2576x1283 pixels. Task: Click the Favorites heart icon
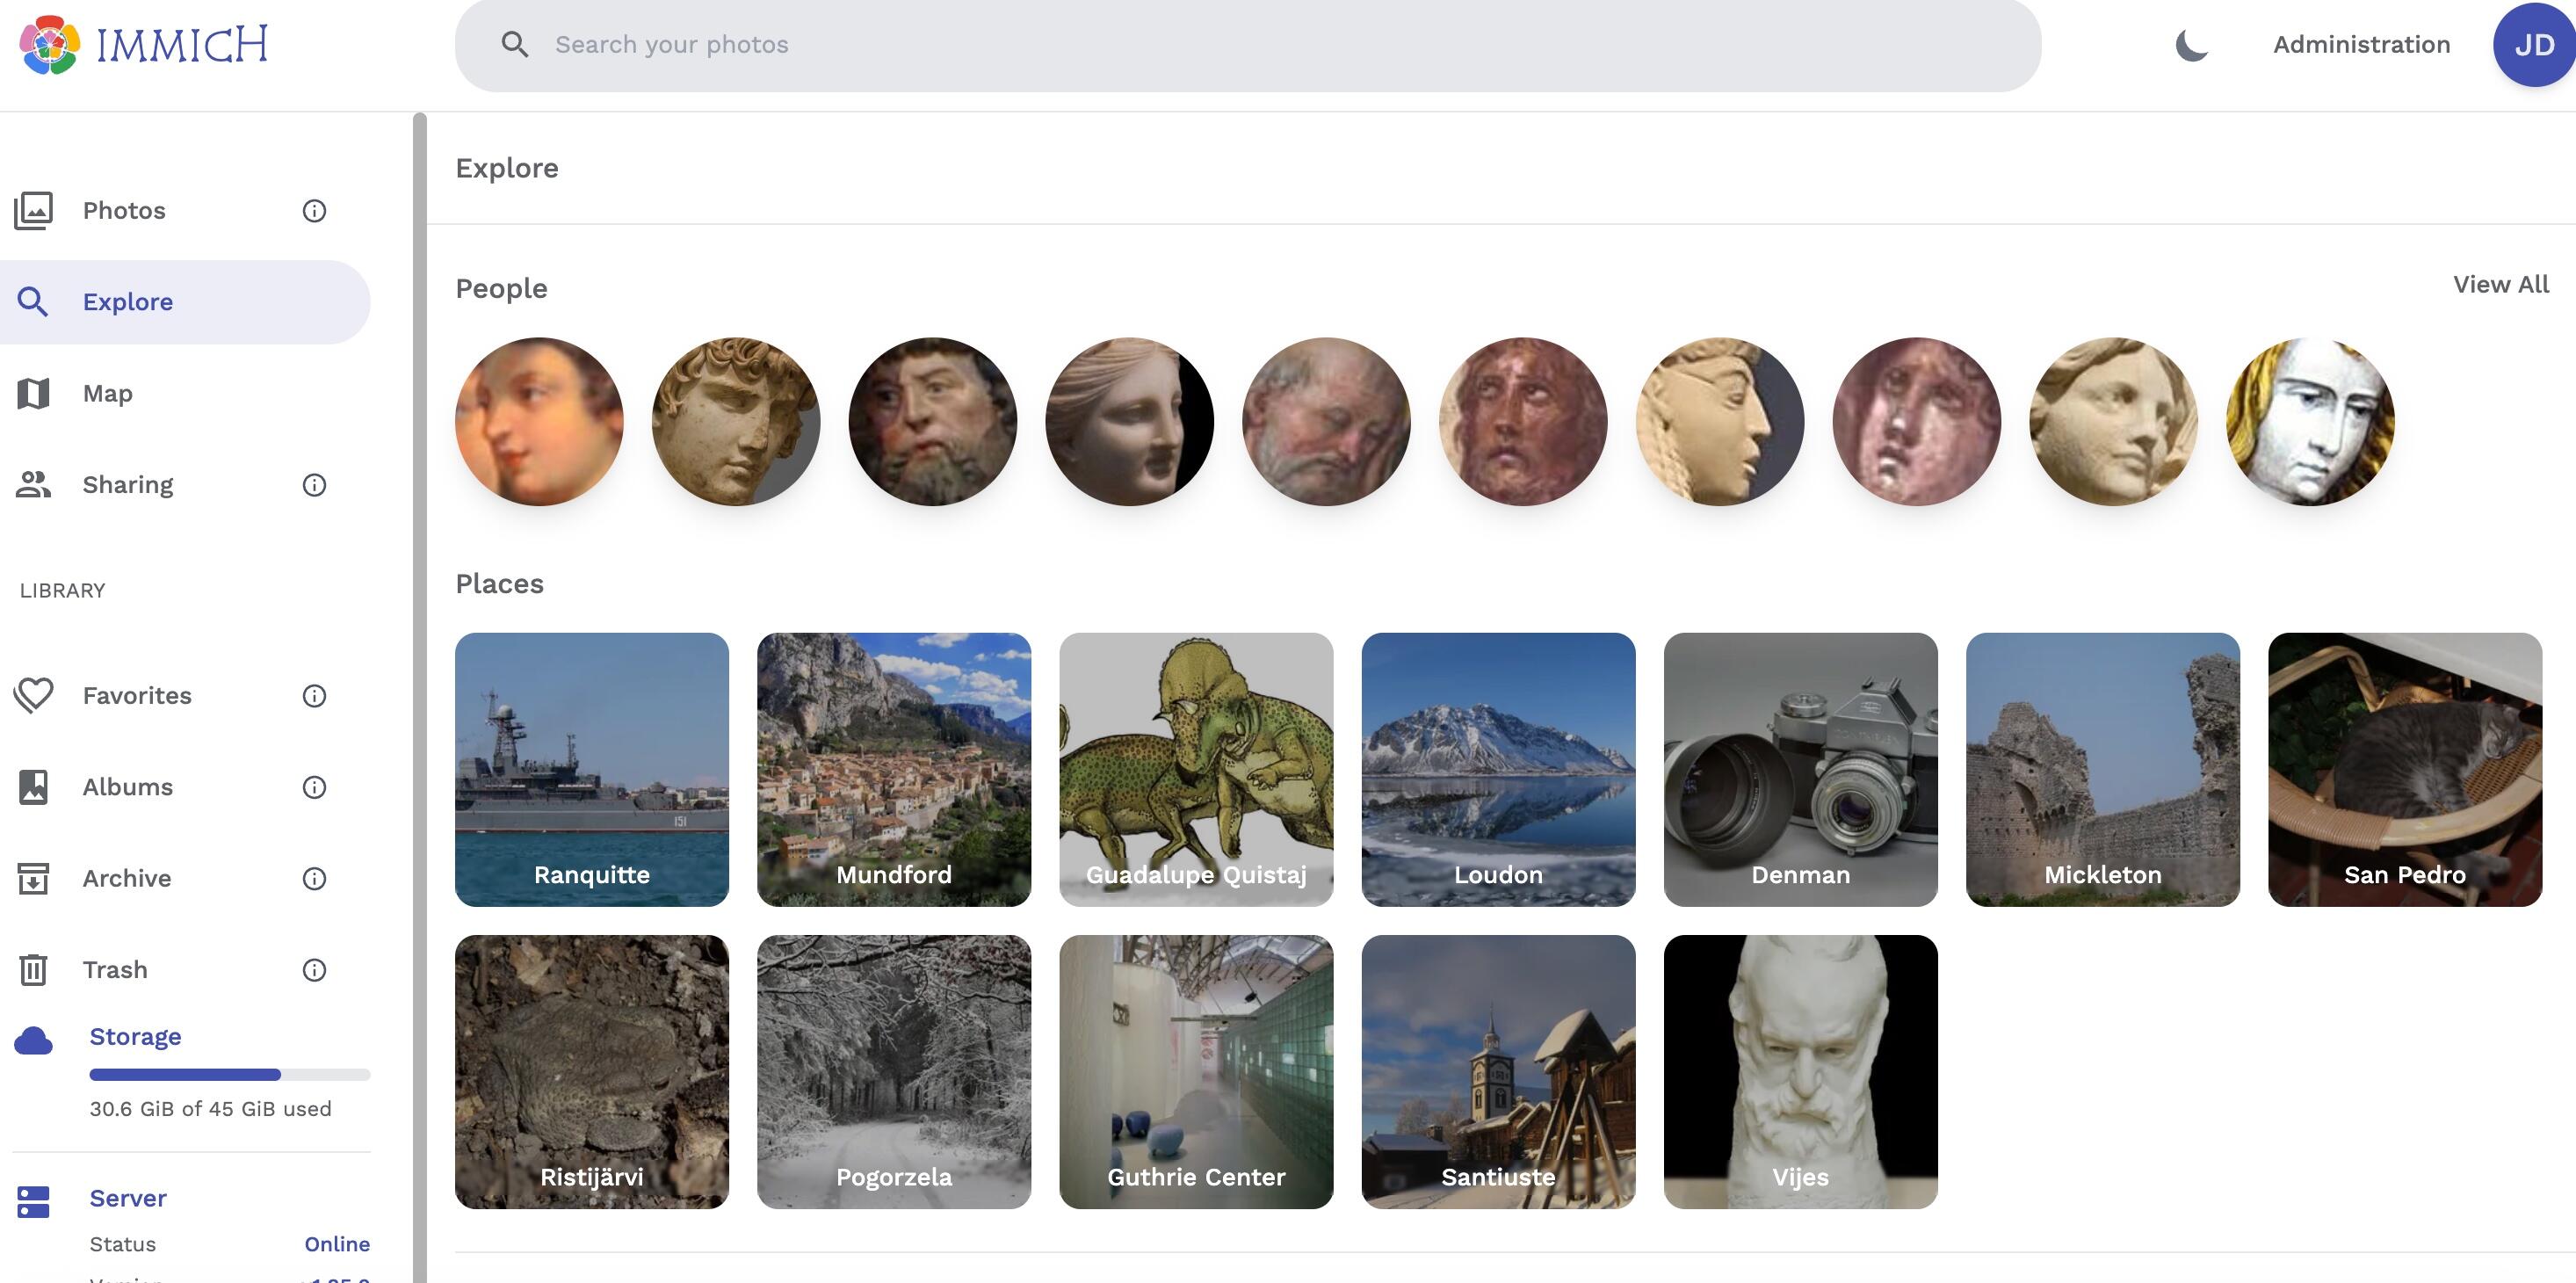click(x=33, y=695)
